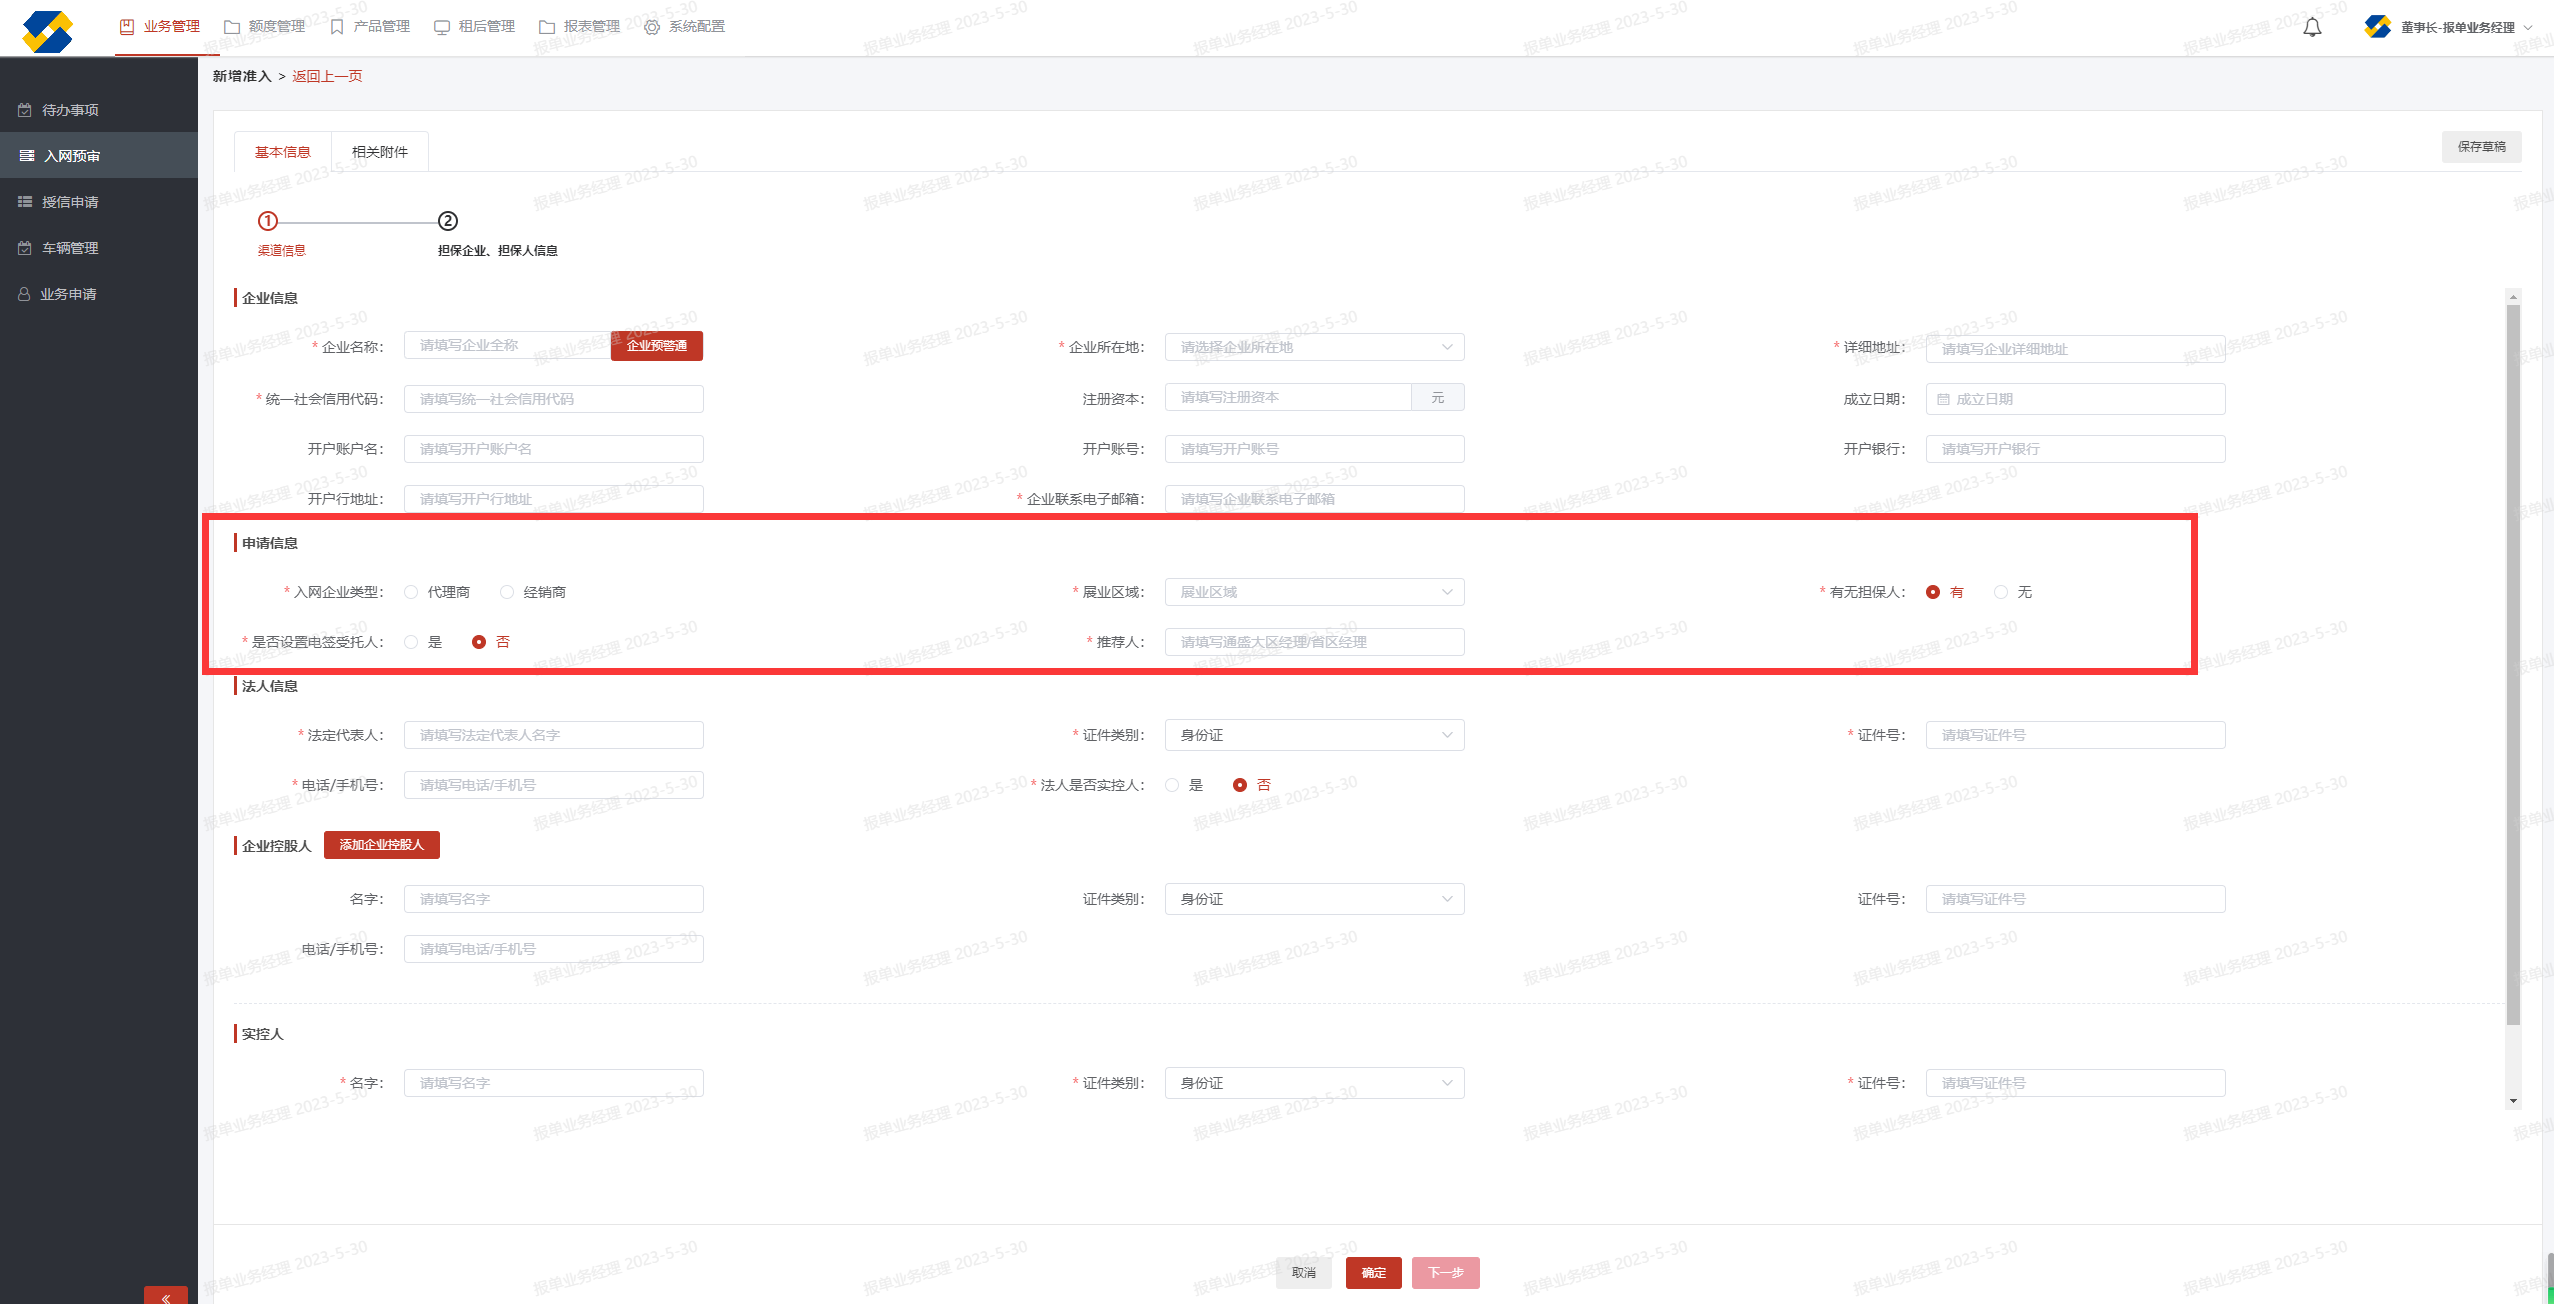This screenshot has height=1304, width=2554.
Task: Click the 推荐人 input field
Action: 1314,642
